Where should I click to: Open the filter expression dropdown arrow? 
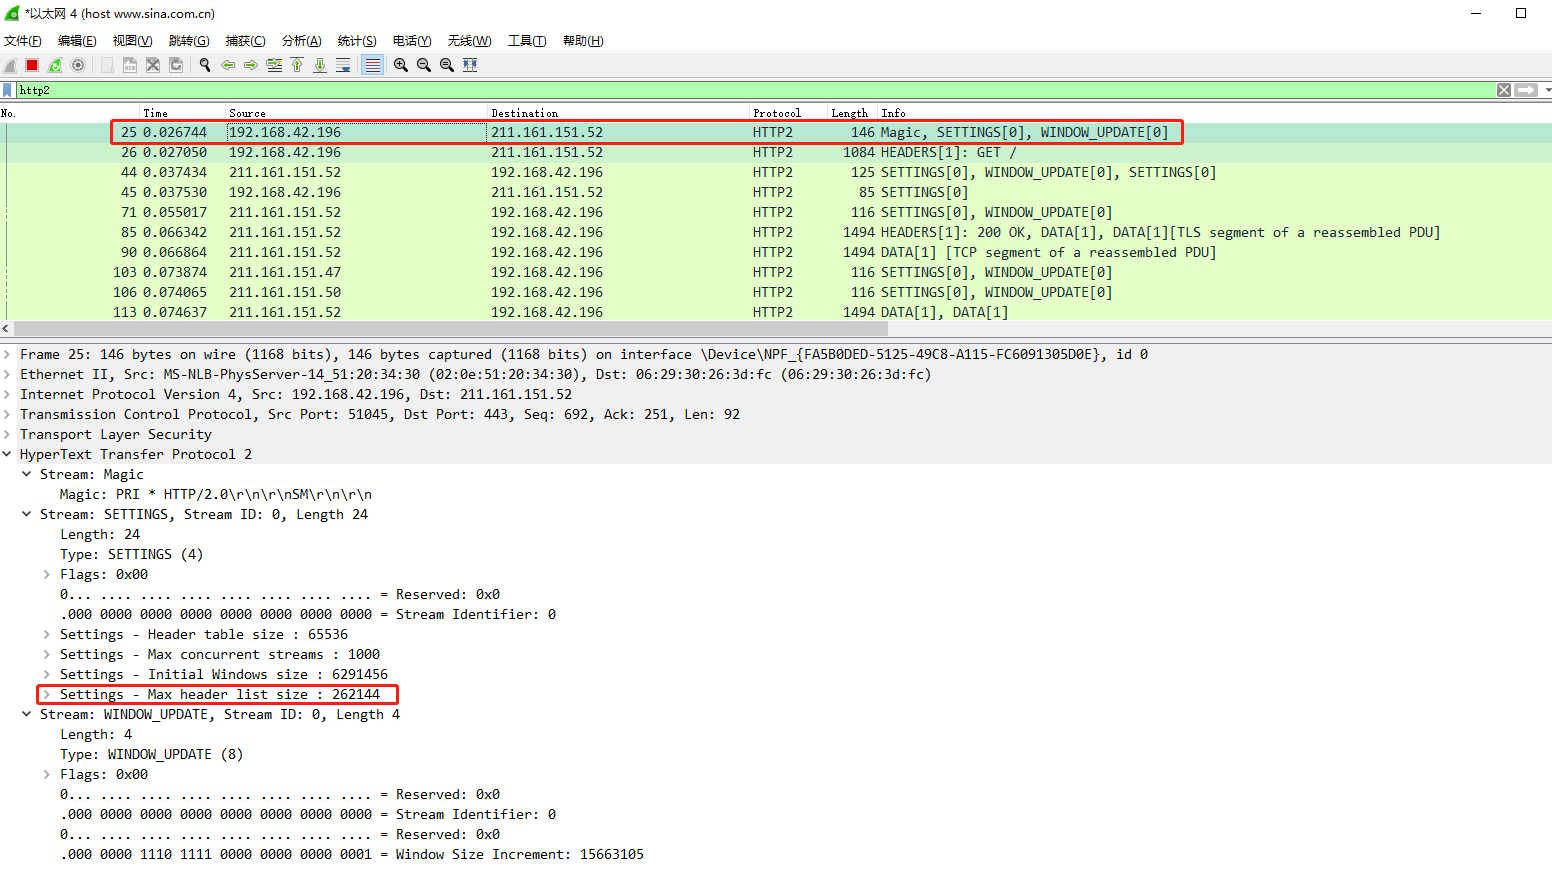pyautogui.click(x=1547, y=90)
